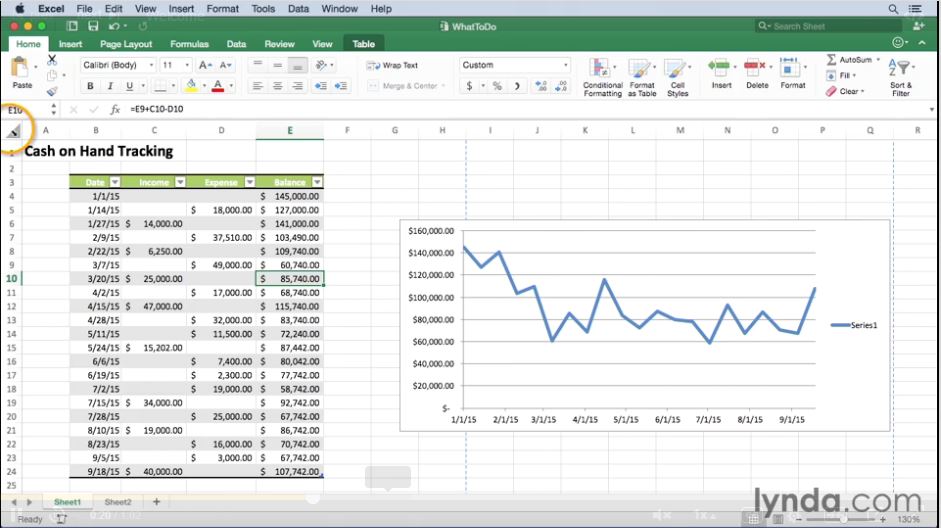Screen dimensions: 941x528
Task: Toggle Wrap Text
Action: [x=392, y=65]
